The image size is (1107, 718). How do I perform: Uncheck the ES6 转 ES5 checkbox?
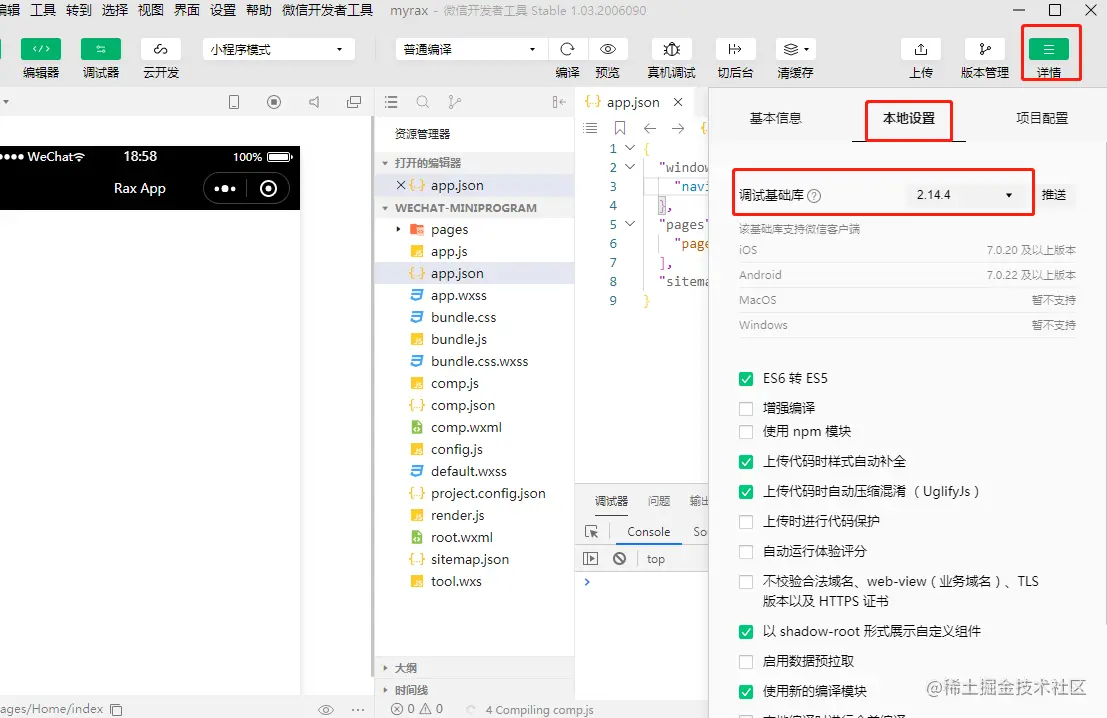coord(746,379)
